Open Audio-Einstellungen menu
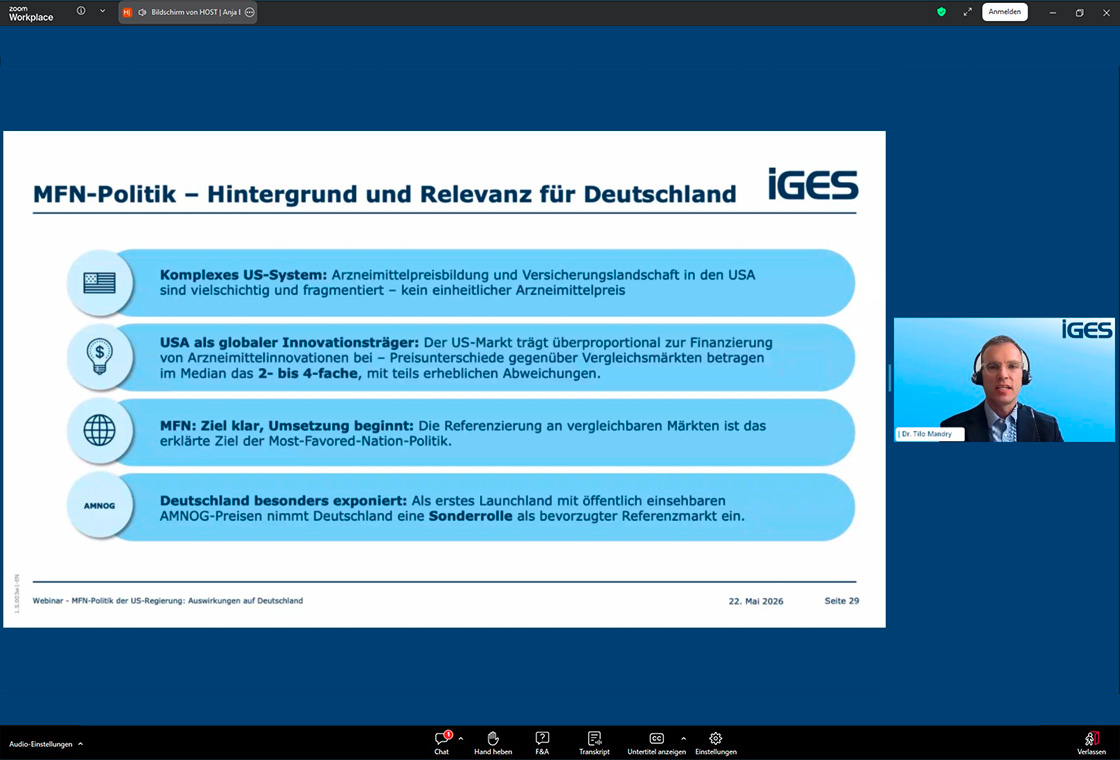 46,744
